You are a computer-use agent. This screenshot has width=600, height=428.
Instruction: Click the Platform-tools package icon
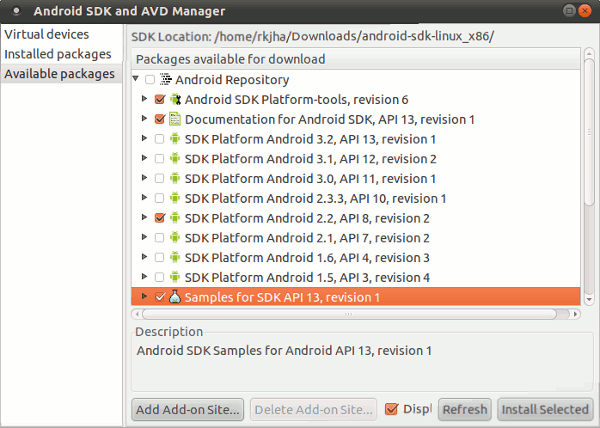pos(175,100)
